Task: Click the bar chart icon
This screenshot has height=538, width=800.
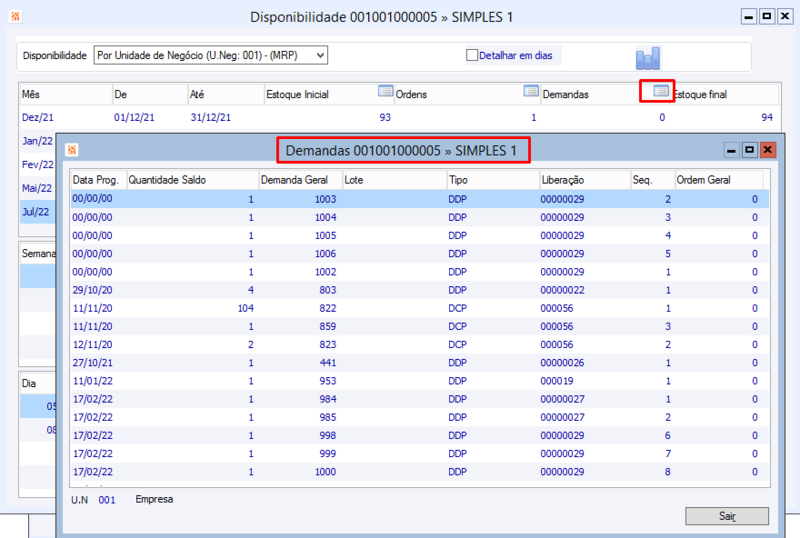Action: (x=648, y=57)
